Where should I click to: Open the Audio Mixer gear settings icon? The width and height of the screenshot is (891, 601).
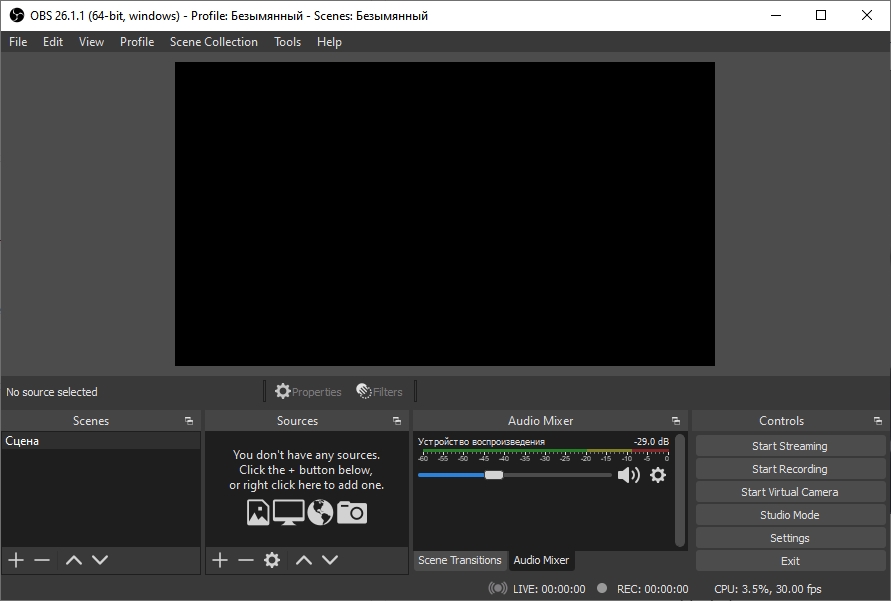pyautogui.click(x=658, y=475)
